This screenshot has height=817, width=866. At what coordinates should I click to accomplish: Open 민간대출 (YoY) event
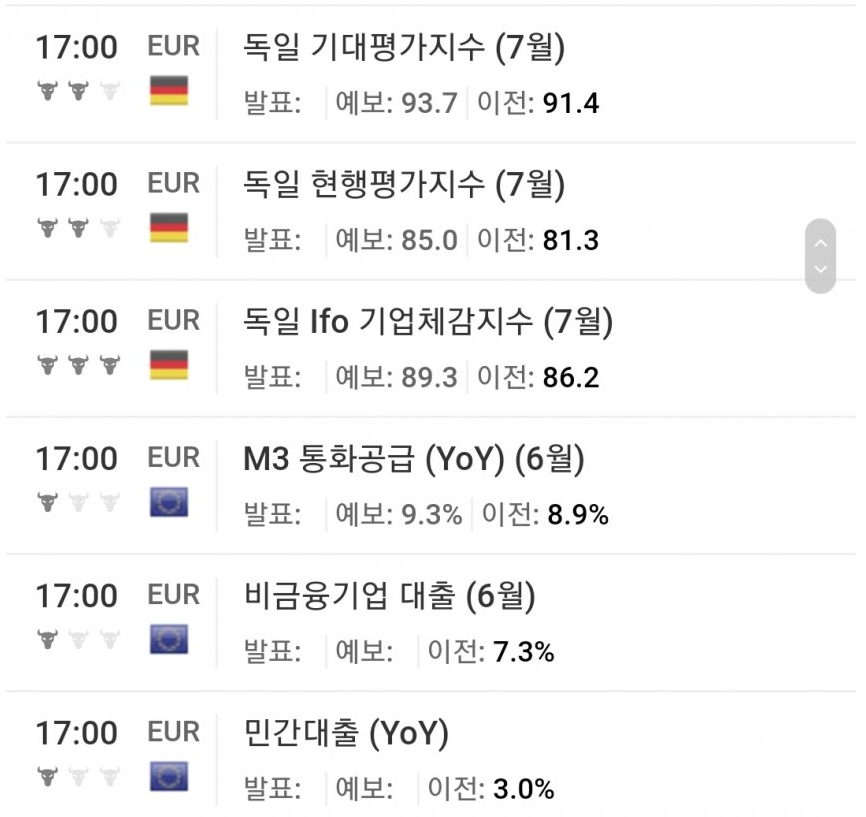point(346,733)
